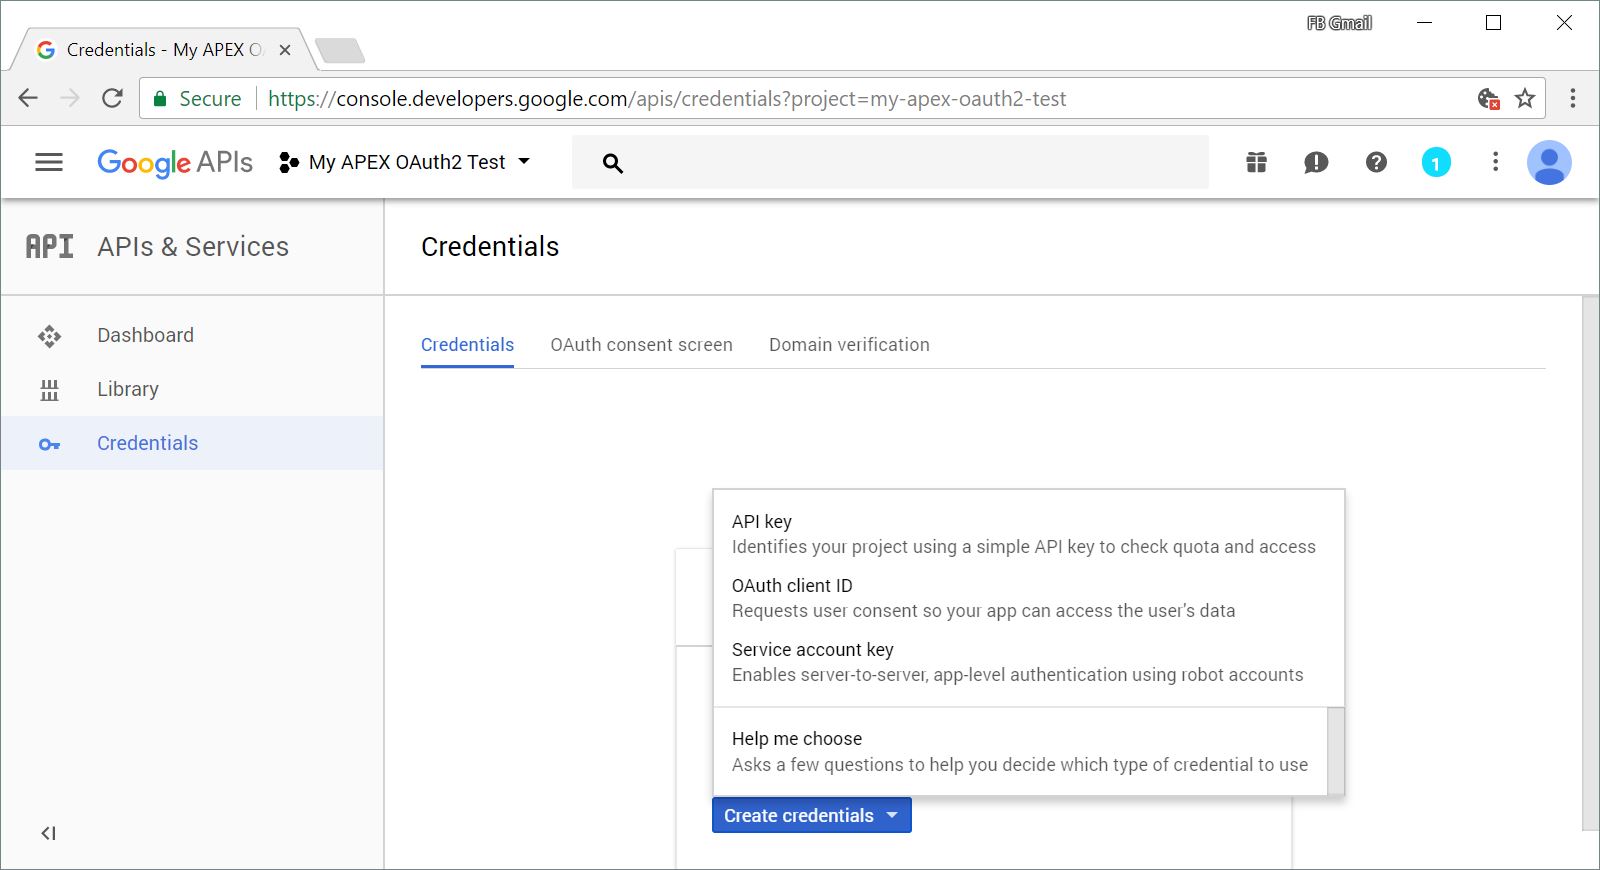
Task: Open a new browser tab
Action: 339,50
